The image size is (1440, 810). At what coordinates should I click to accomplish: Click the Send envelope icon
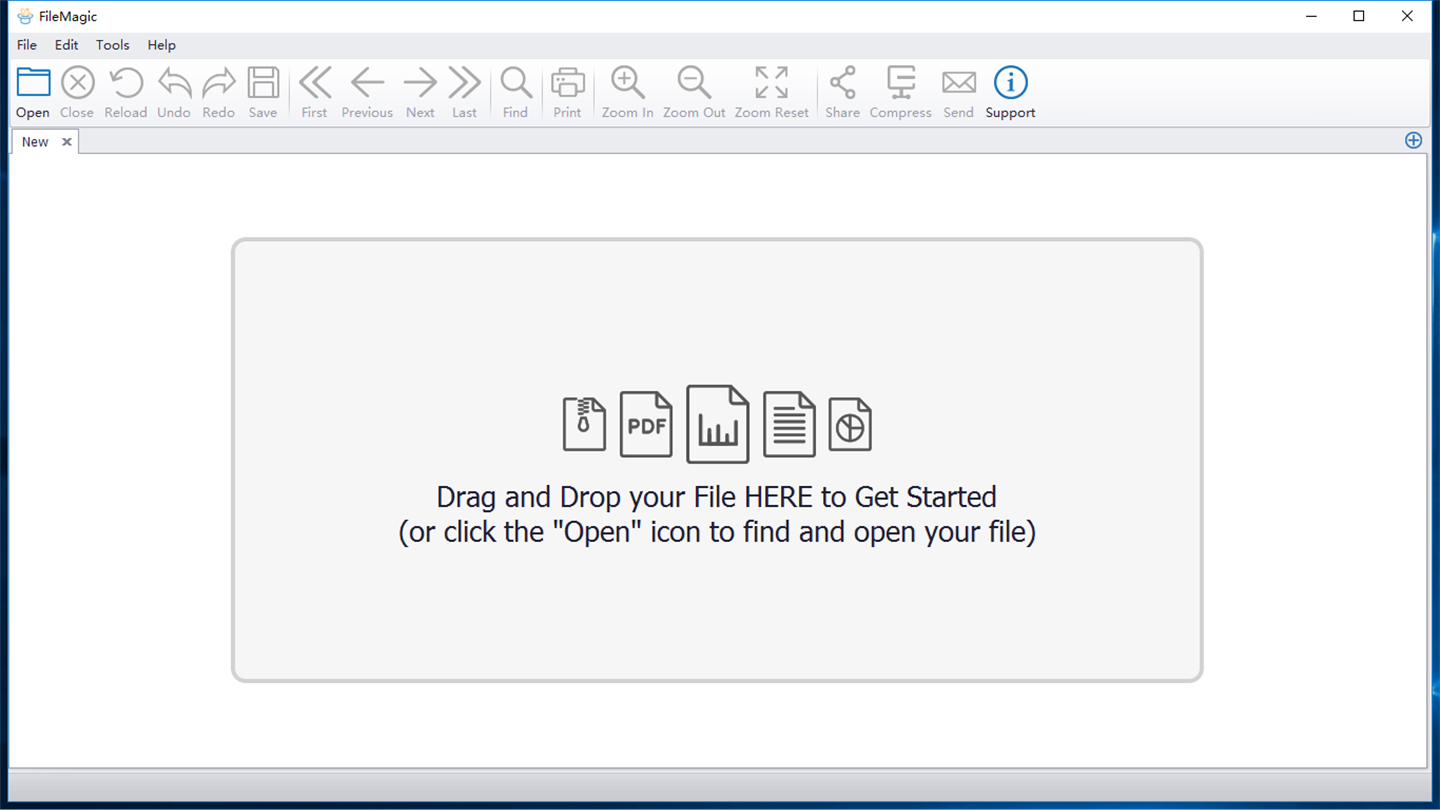tap(959, 83)
